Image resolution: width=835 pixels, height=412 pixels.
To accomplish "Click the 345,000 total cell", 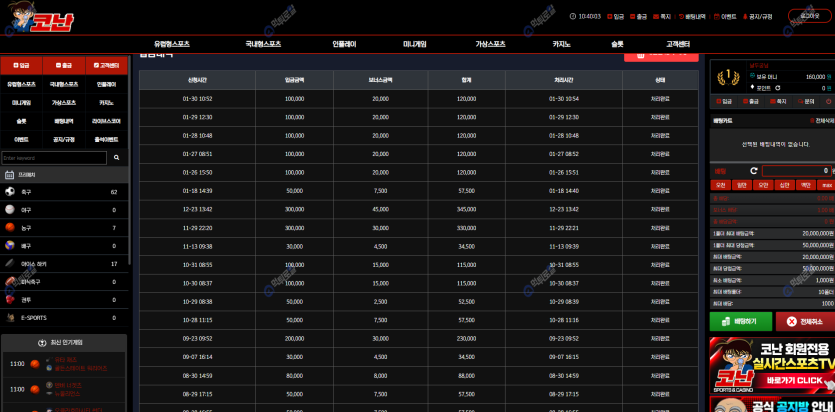I will [x=466, y=210].
